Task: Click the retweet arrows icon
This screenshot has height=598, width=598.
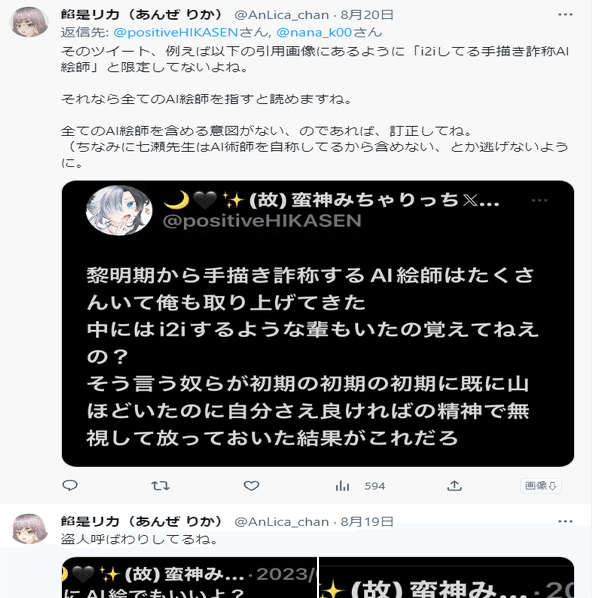Action: click(x=160, y=485)
